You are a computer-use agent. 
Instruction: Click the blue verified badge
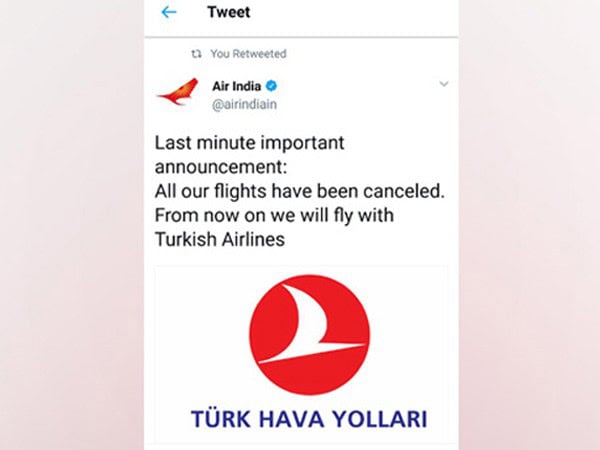click(x=271, y=86)
